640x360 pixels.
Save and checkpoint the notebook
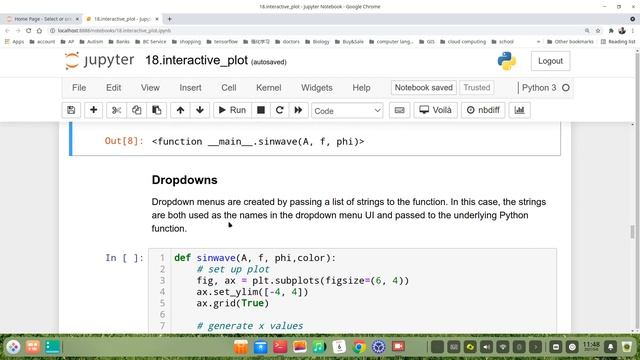[x=71, y=110]
